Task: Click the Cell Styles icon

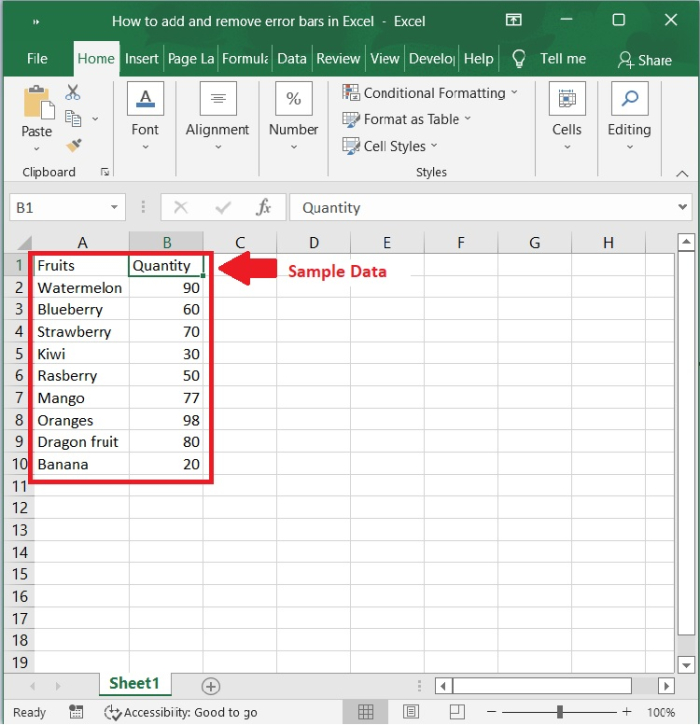Action: (351, 146)
